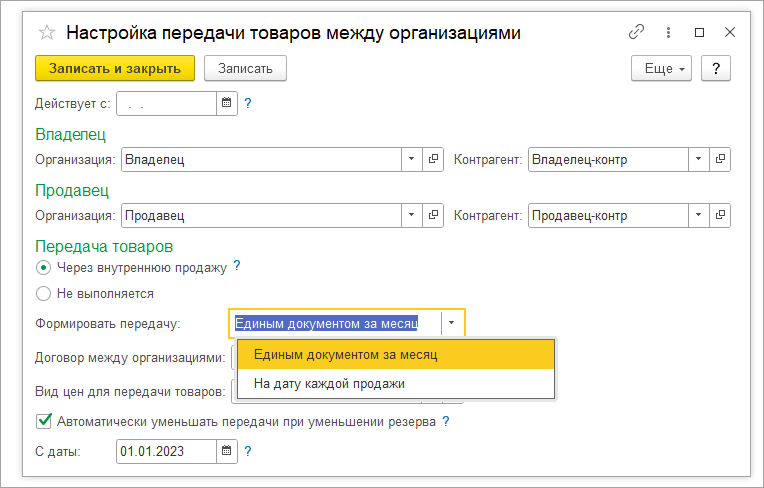Open calendar for 'С даты' field
Screen dimensions: 764x488
click(226, 451)
